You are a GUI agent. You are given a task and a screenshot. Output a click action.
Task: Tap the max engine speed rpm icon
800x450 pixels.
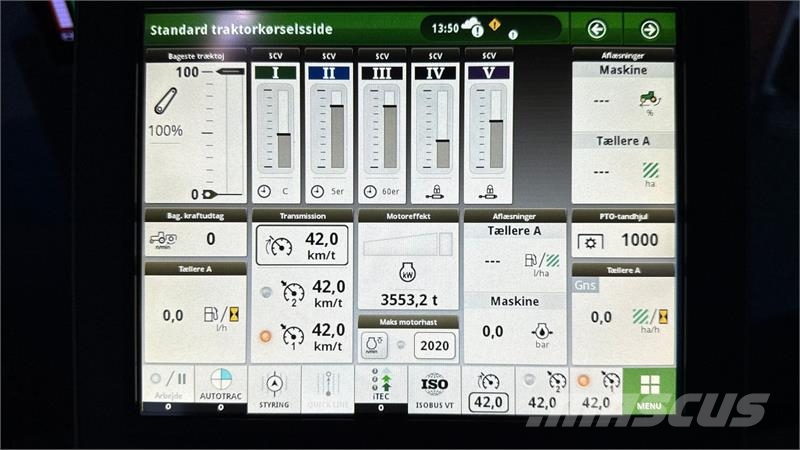(x=374, y=345)
